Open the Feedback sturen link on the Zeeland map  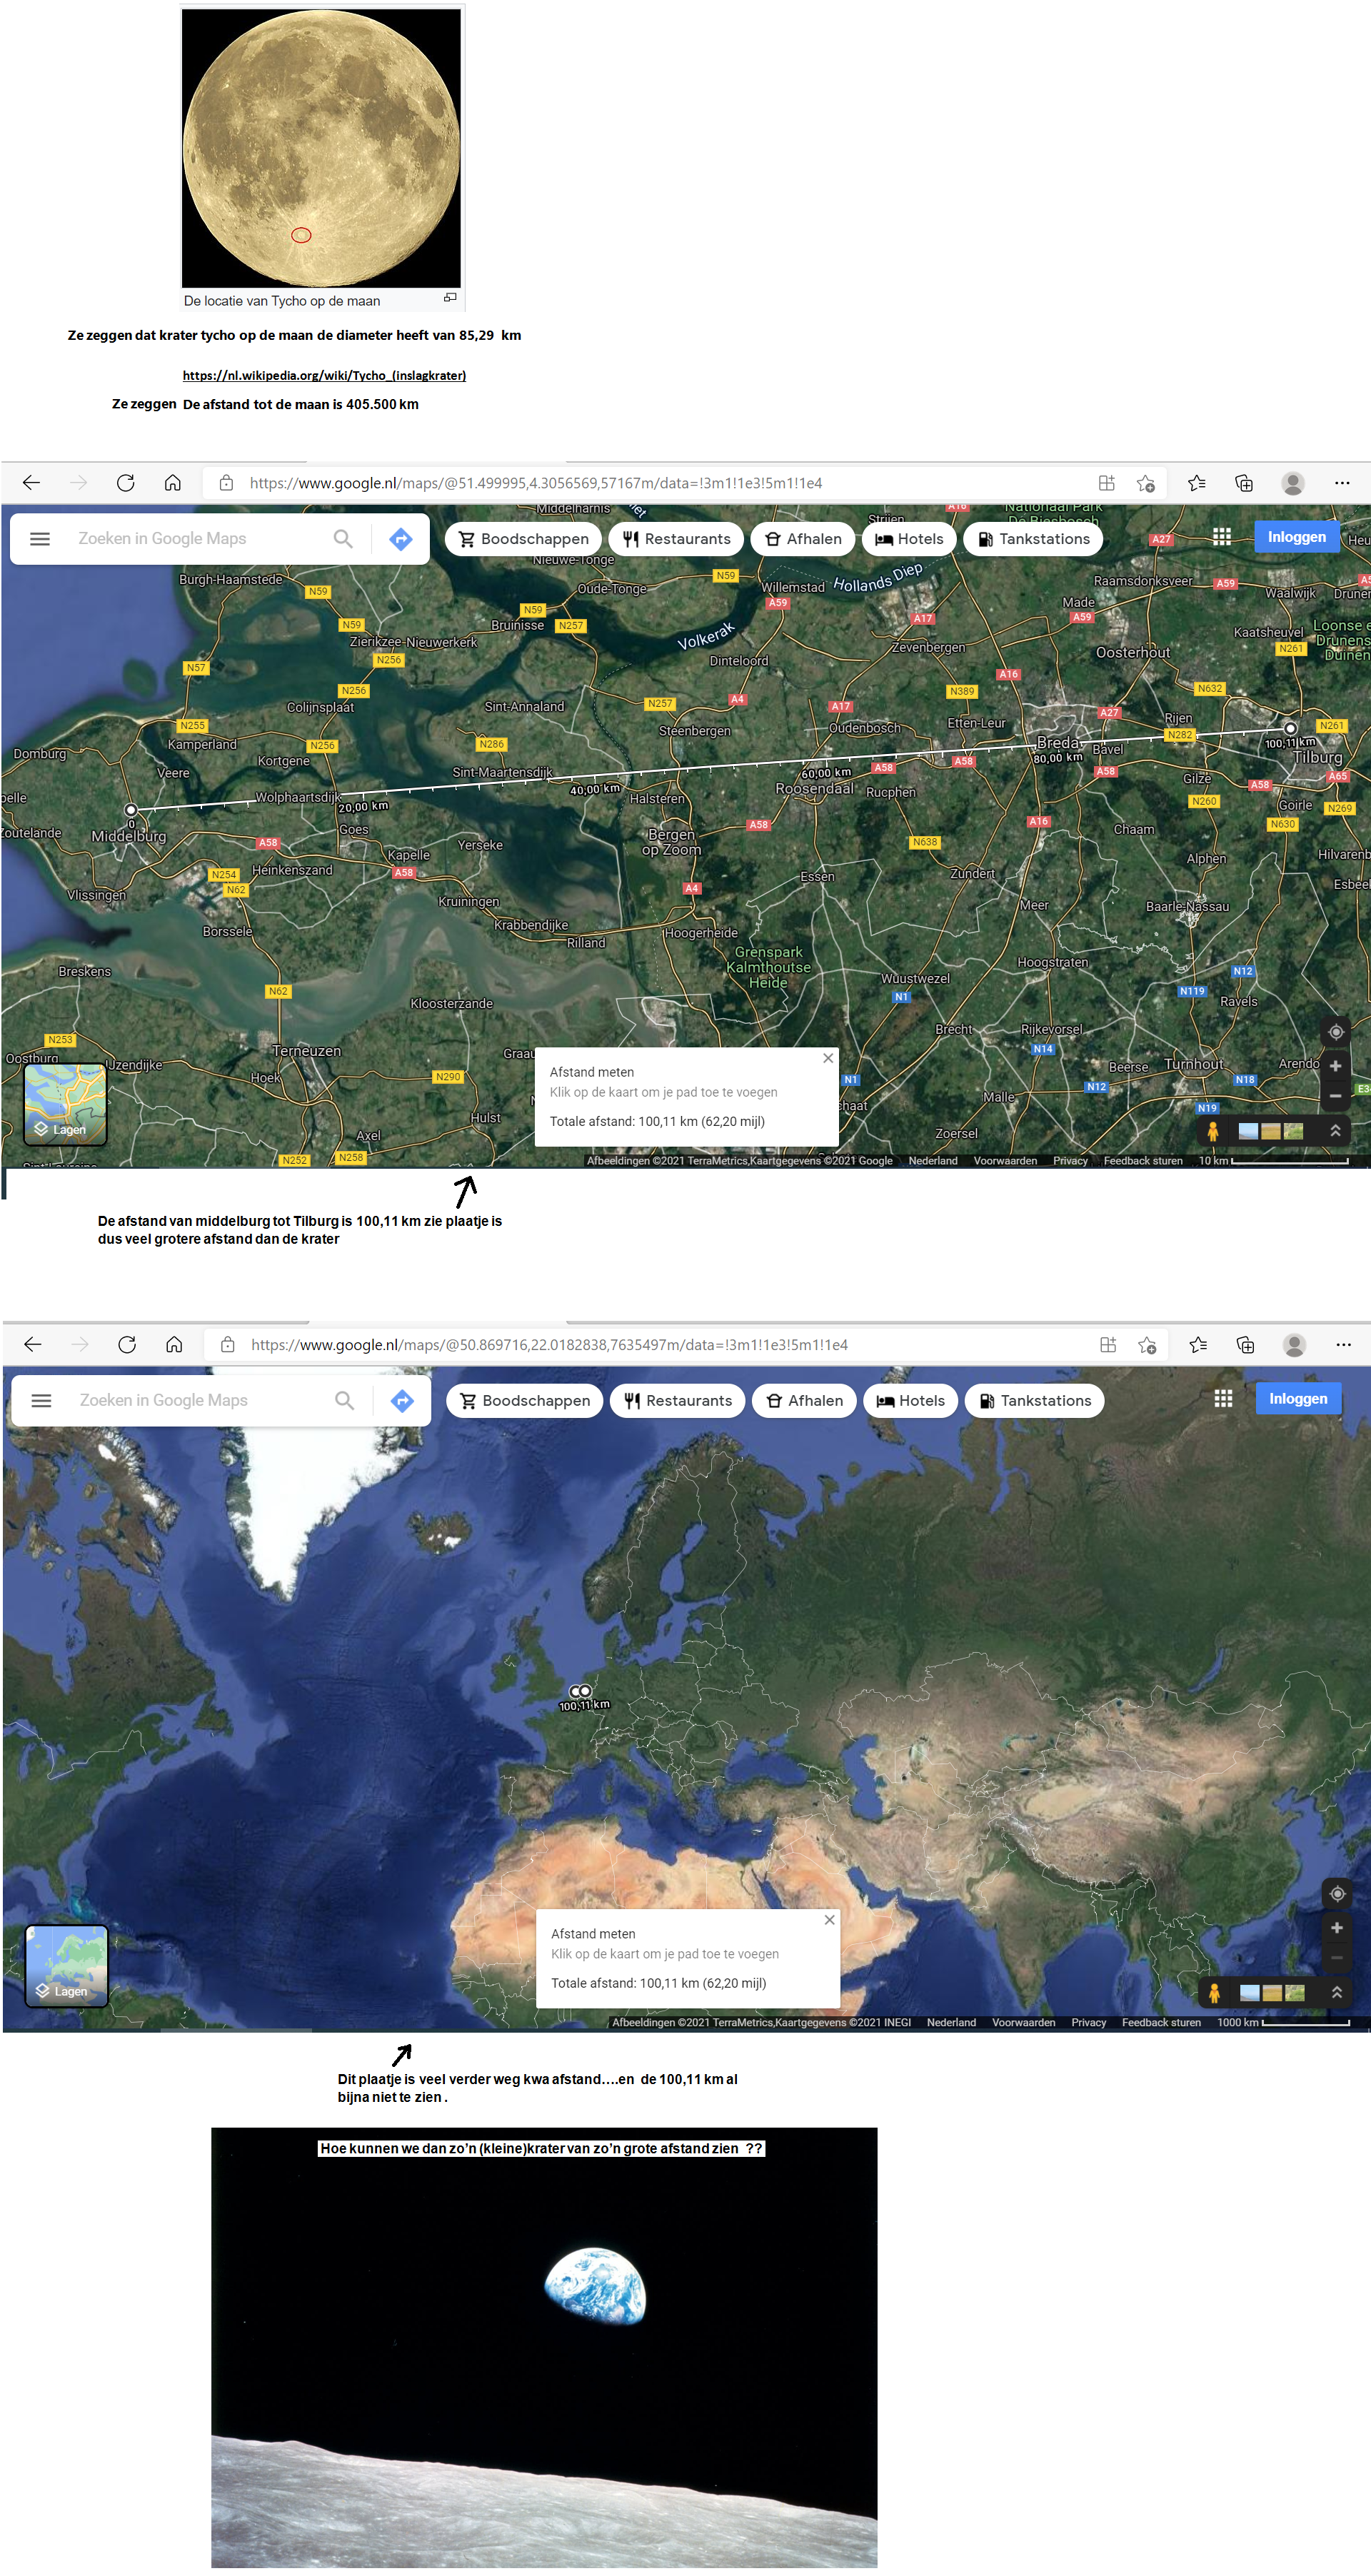(x=1143, y=1161)
